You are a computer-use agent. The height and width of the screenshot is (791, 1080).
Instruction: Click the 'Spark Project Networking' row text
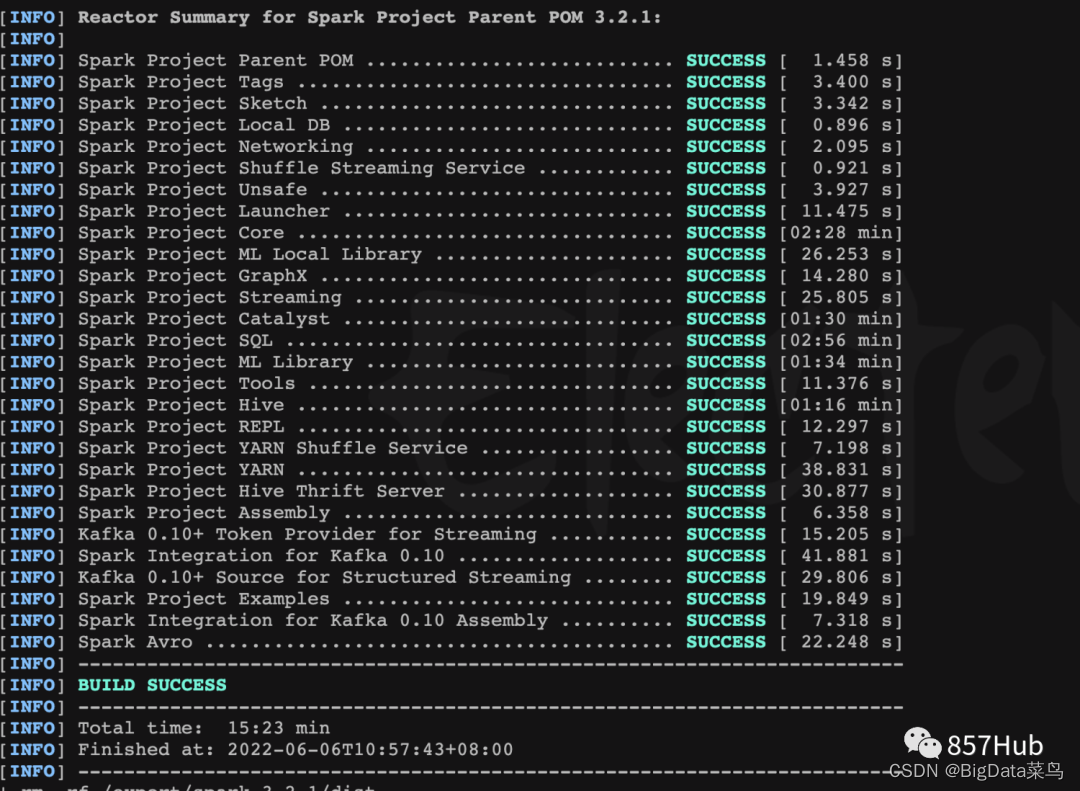click(x=216, y=147)
